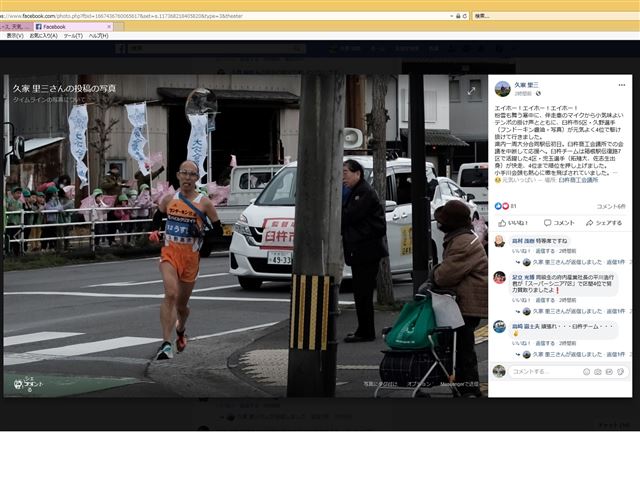Click the Messengerで送信 link below photo
The height and width of the screenshot is (479, 640).
click(459, 384)
